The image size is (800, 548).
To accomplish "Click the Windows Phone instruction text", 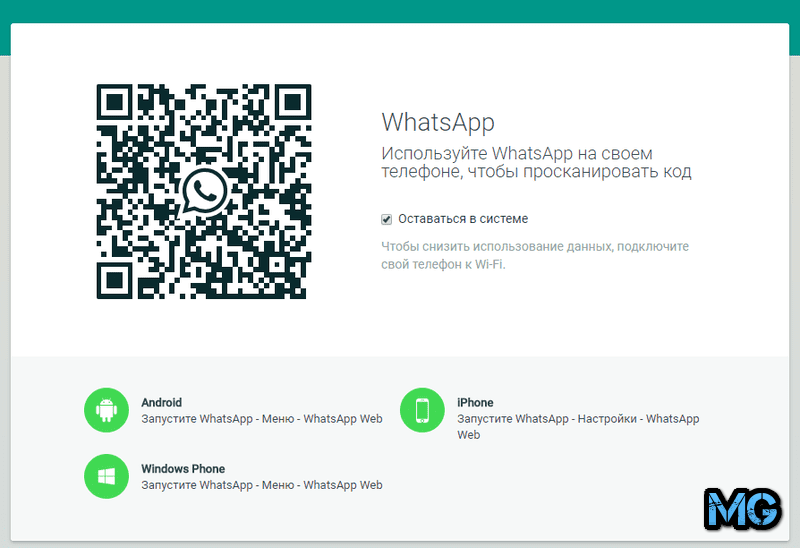I will [x=262, y=485].
